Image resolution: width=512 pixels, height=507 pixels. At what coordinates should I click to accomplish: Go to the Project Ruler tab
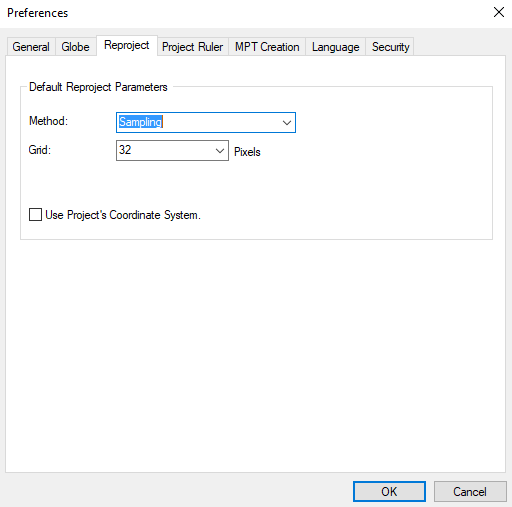[x=192, y=47]
